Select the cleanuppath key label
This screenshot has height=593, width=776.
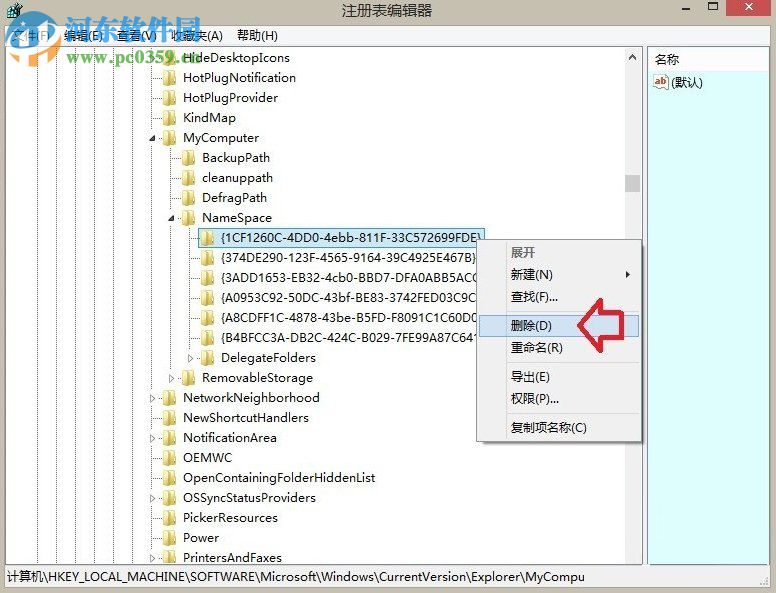pos(238,178)
